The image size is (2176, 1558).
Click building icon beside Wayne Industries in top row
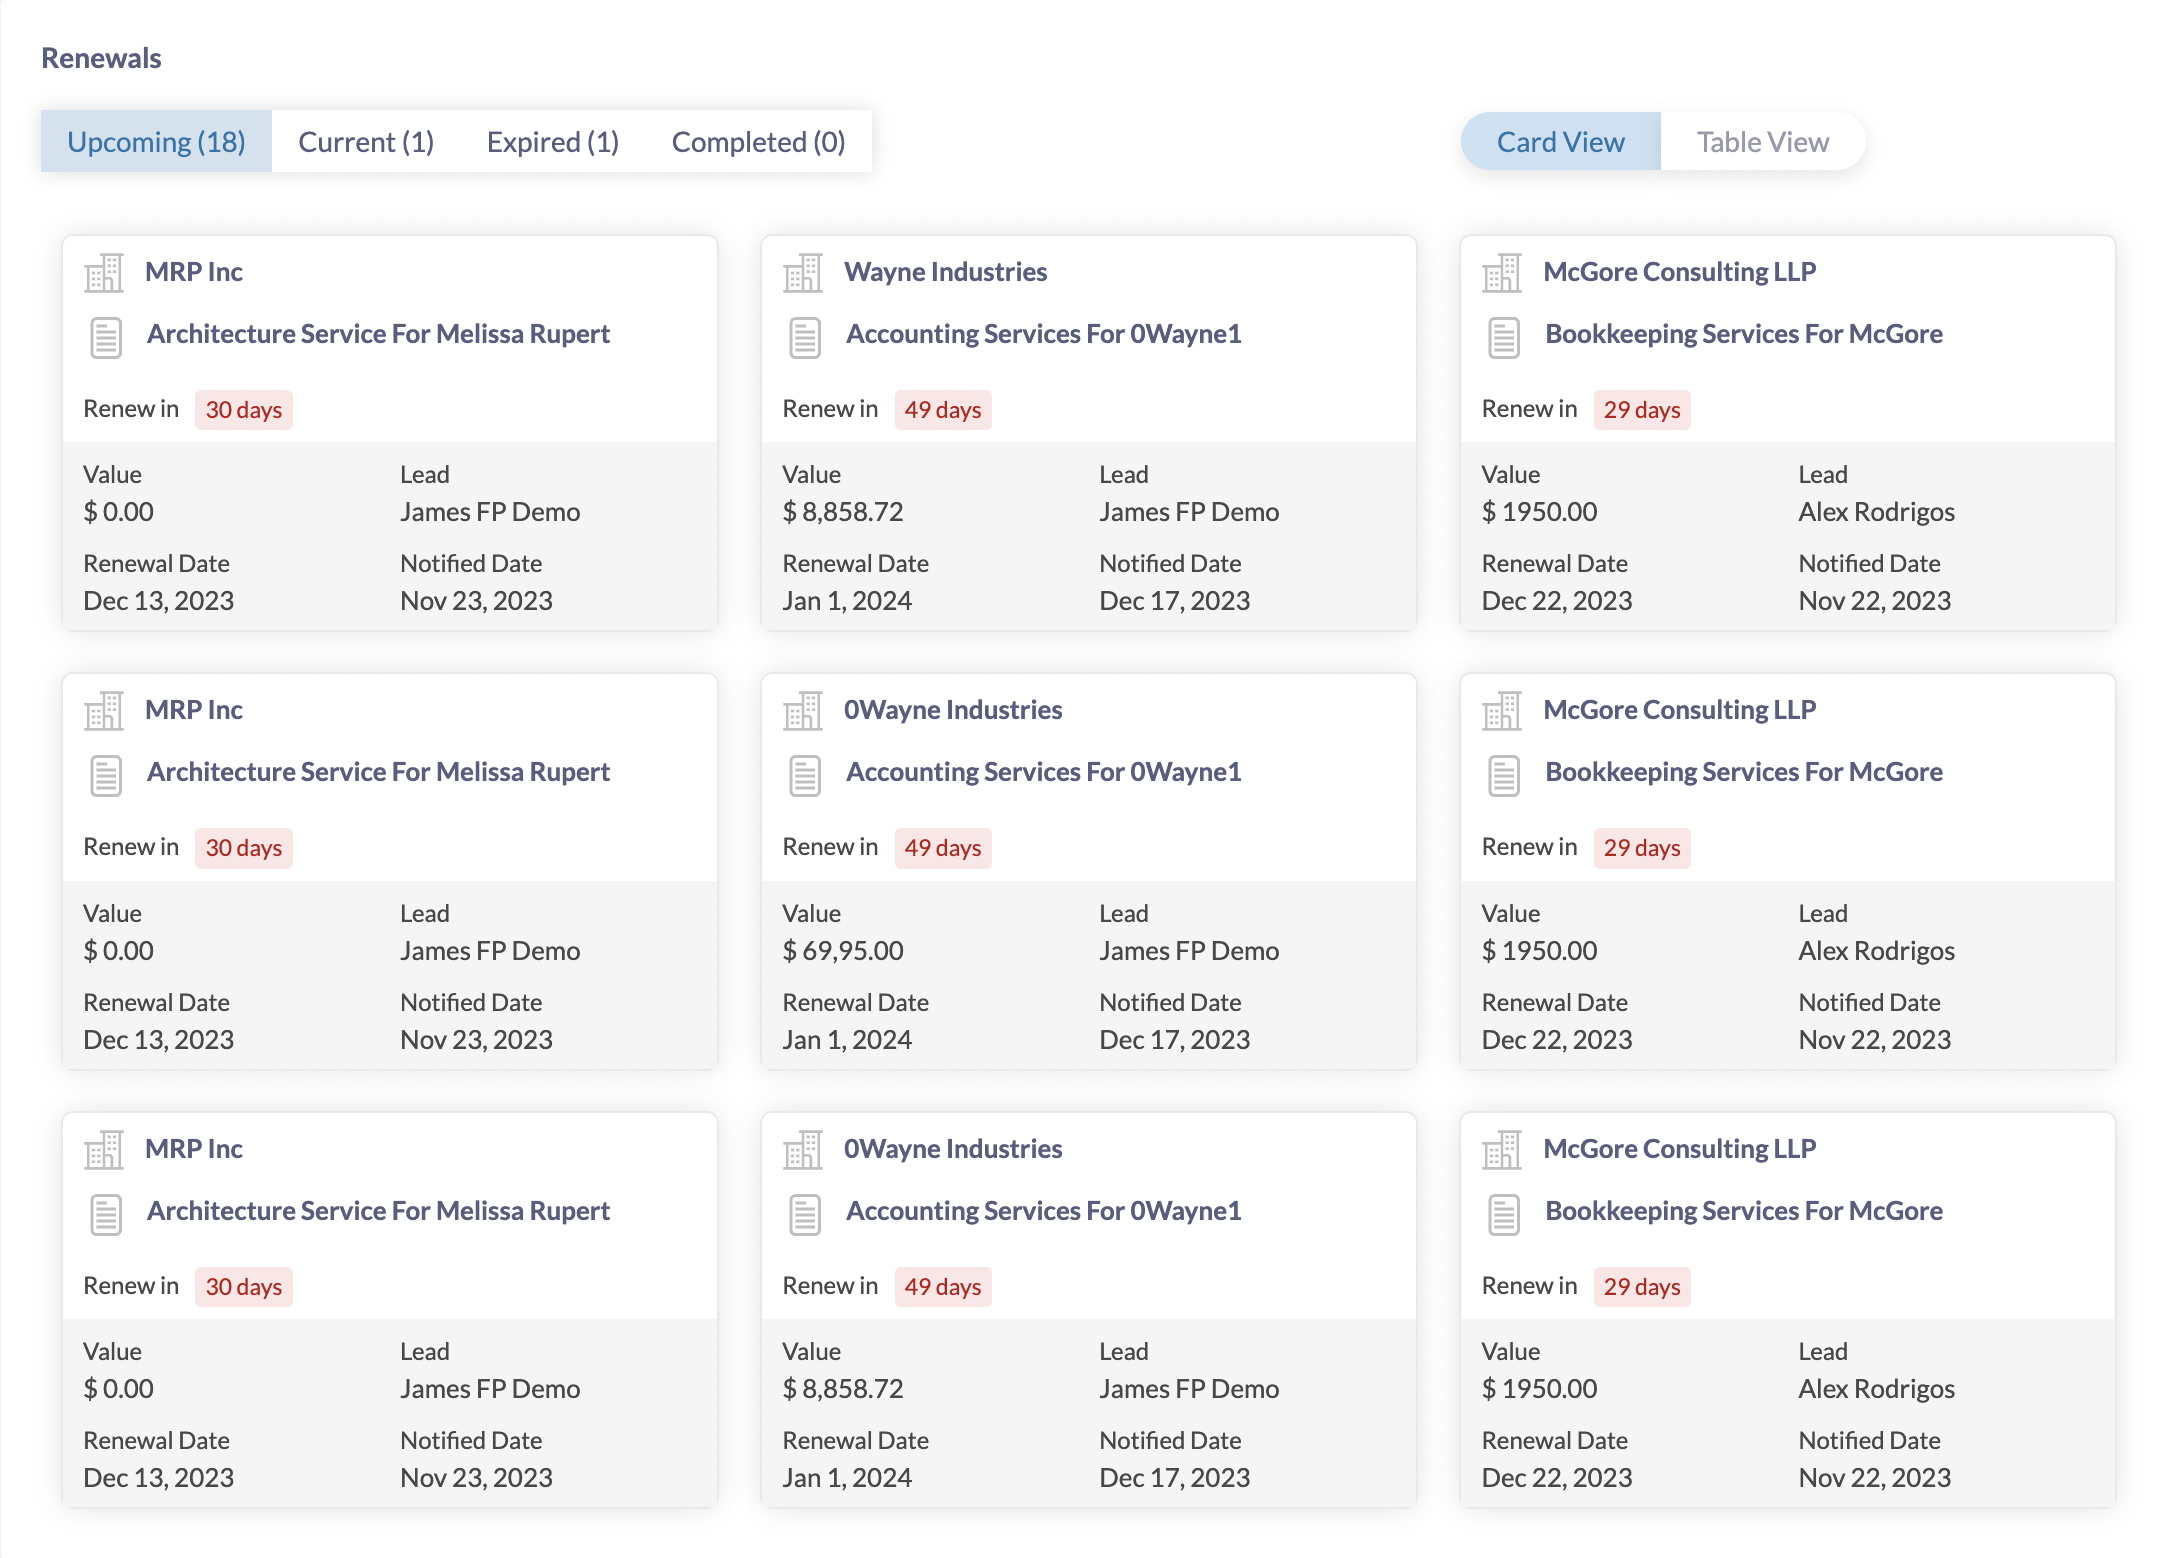(803, 272)
